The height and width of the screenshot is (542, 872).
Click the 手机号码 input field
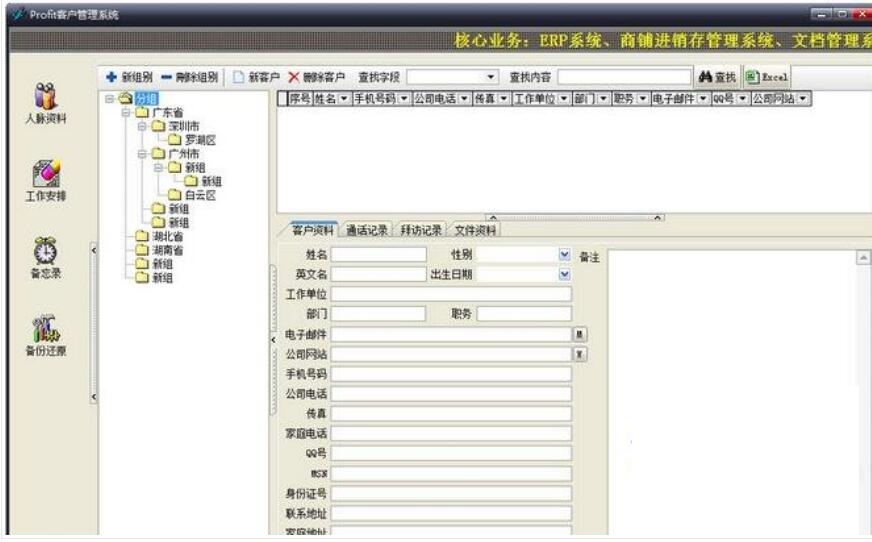click(x=452, y=374)
